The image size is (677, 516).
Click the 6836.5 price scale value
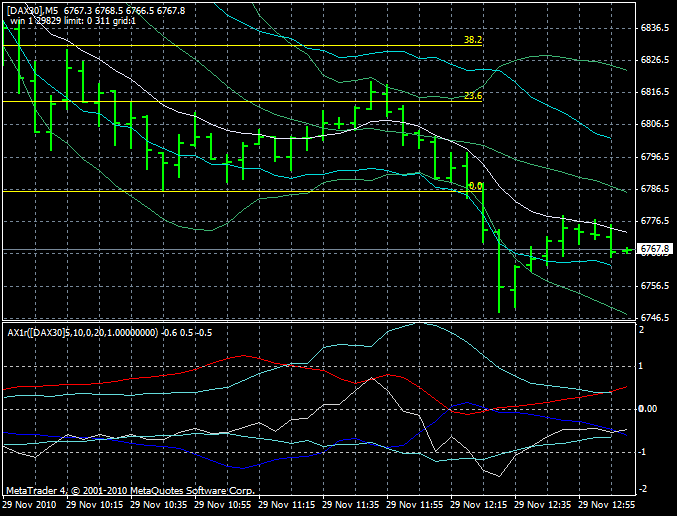click(655, 28)
